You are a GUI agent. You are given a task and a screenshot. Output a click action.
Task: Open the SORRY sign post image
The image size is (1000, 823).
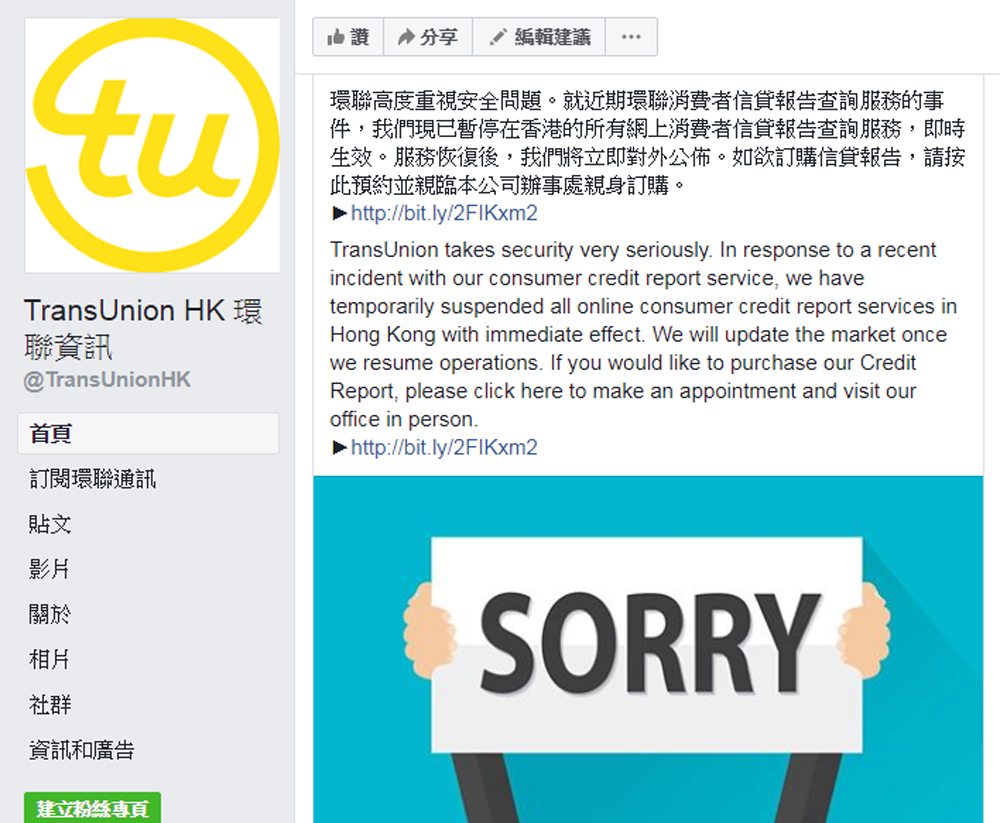[x=648, y=649]
